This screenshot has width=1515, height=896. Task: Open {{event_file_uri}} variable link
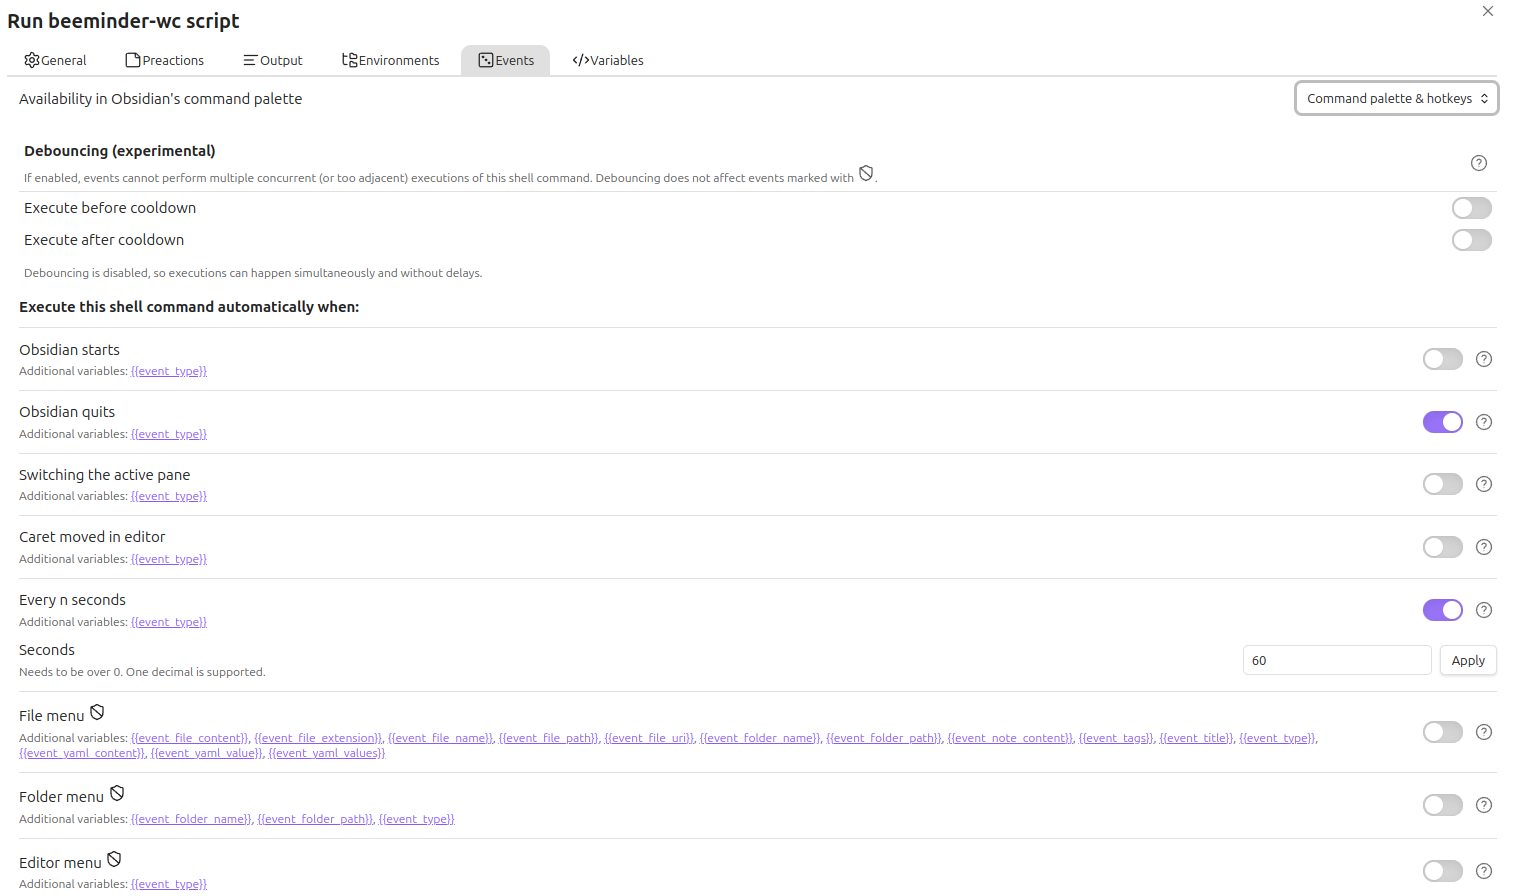coord(649,738)
